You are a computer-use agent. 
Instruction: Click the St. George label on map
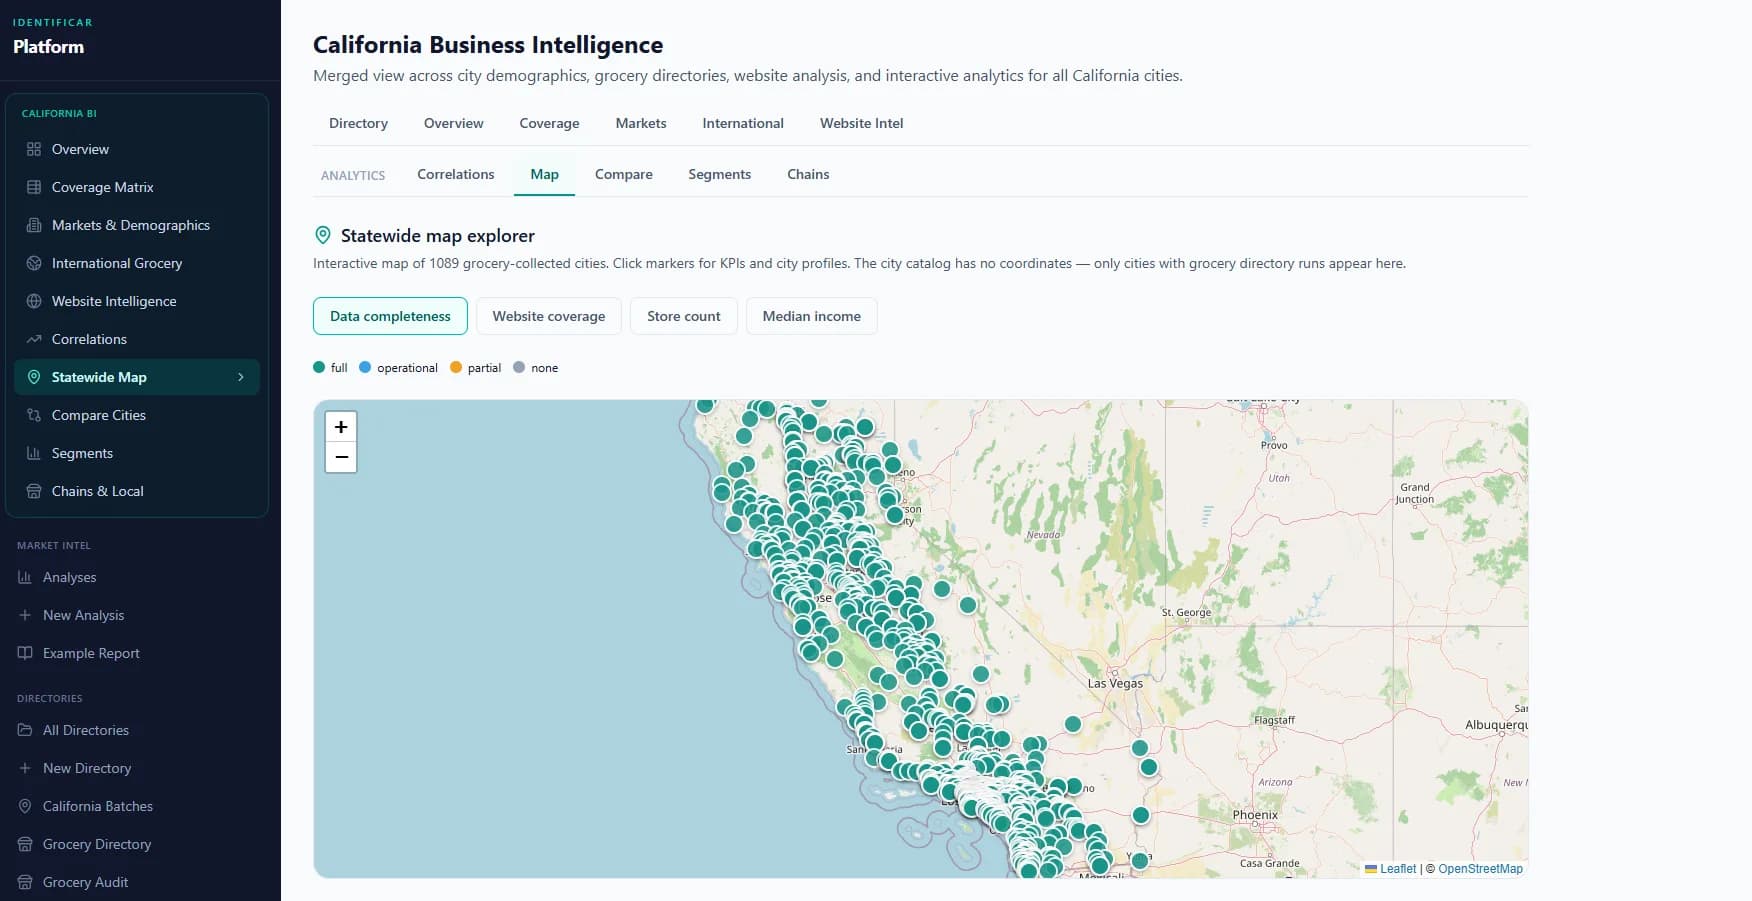pyautogui.click(x=1186, y=612)
